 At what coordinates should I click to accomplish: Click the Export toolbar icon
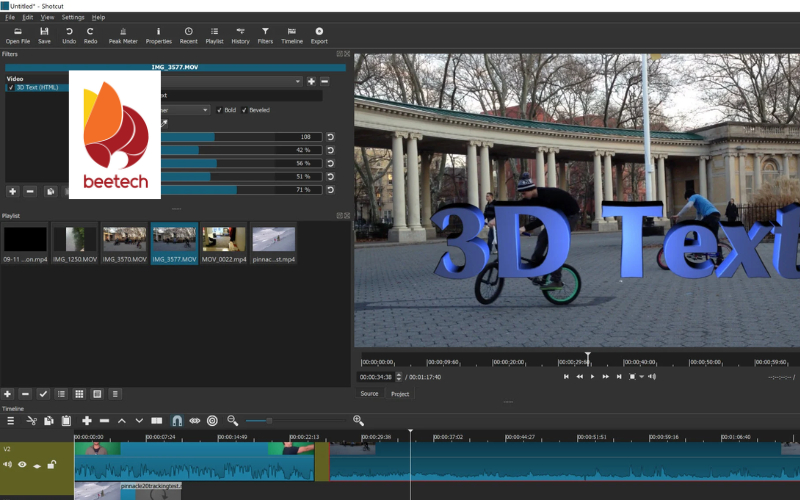[x=319, y=36]
